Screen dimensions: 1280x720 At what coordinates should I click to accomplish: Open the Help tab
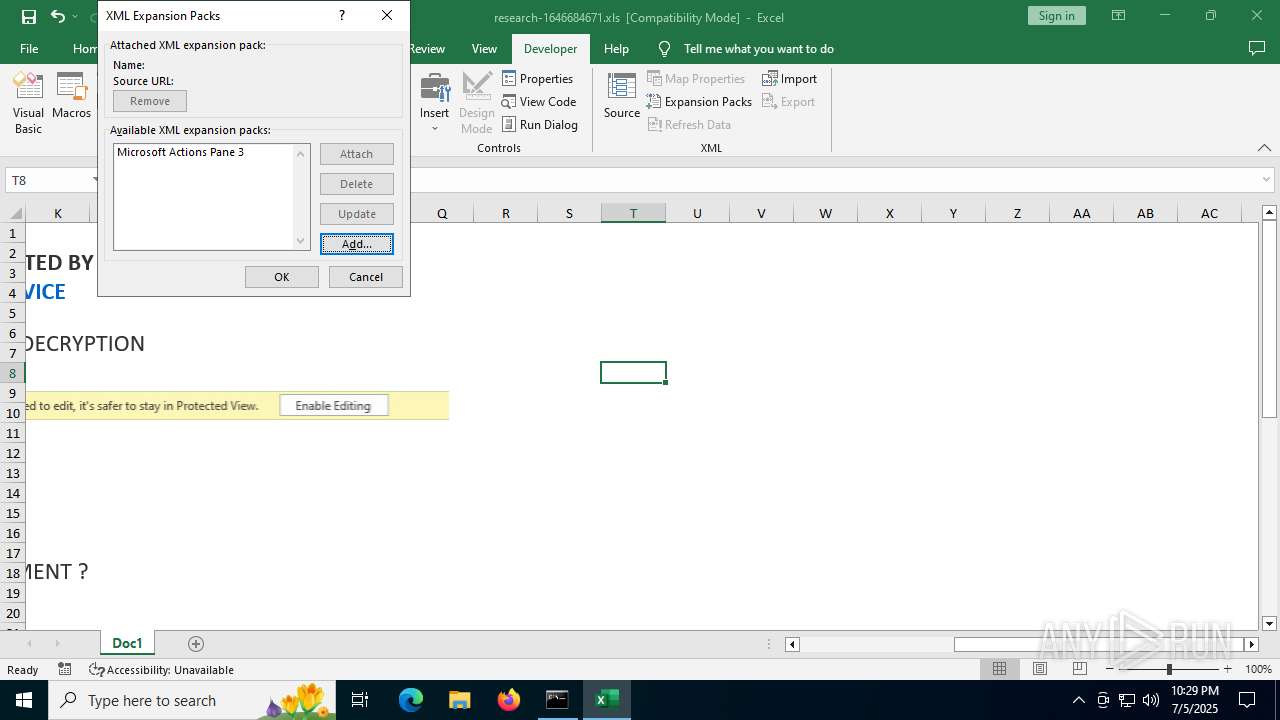click(616, 48)
